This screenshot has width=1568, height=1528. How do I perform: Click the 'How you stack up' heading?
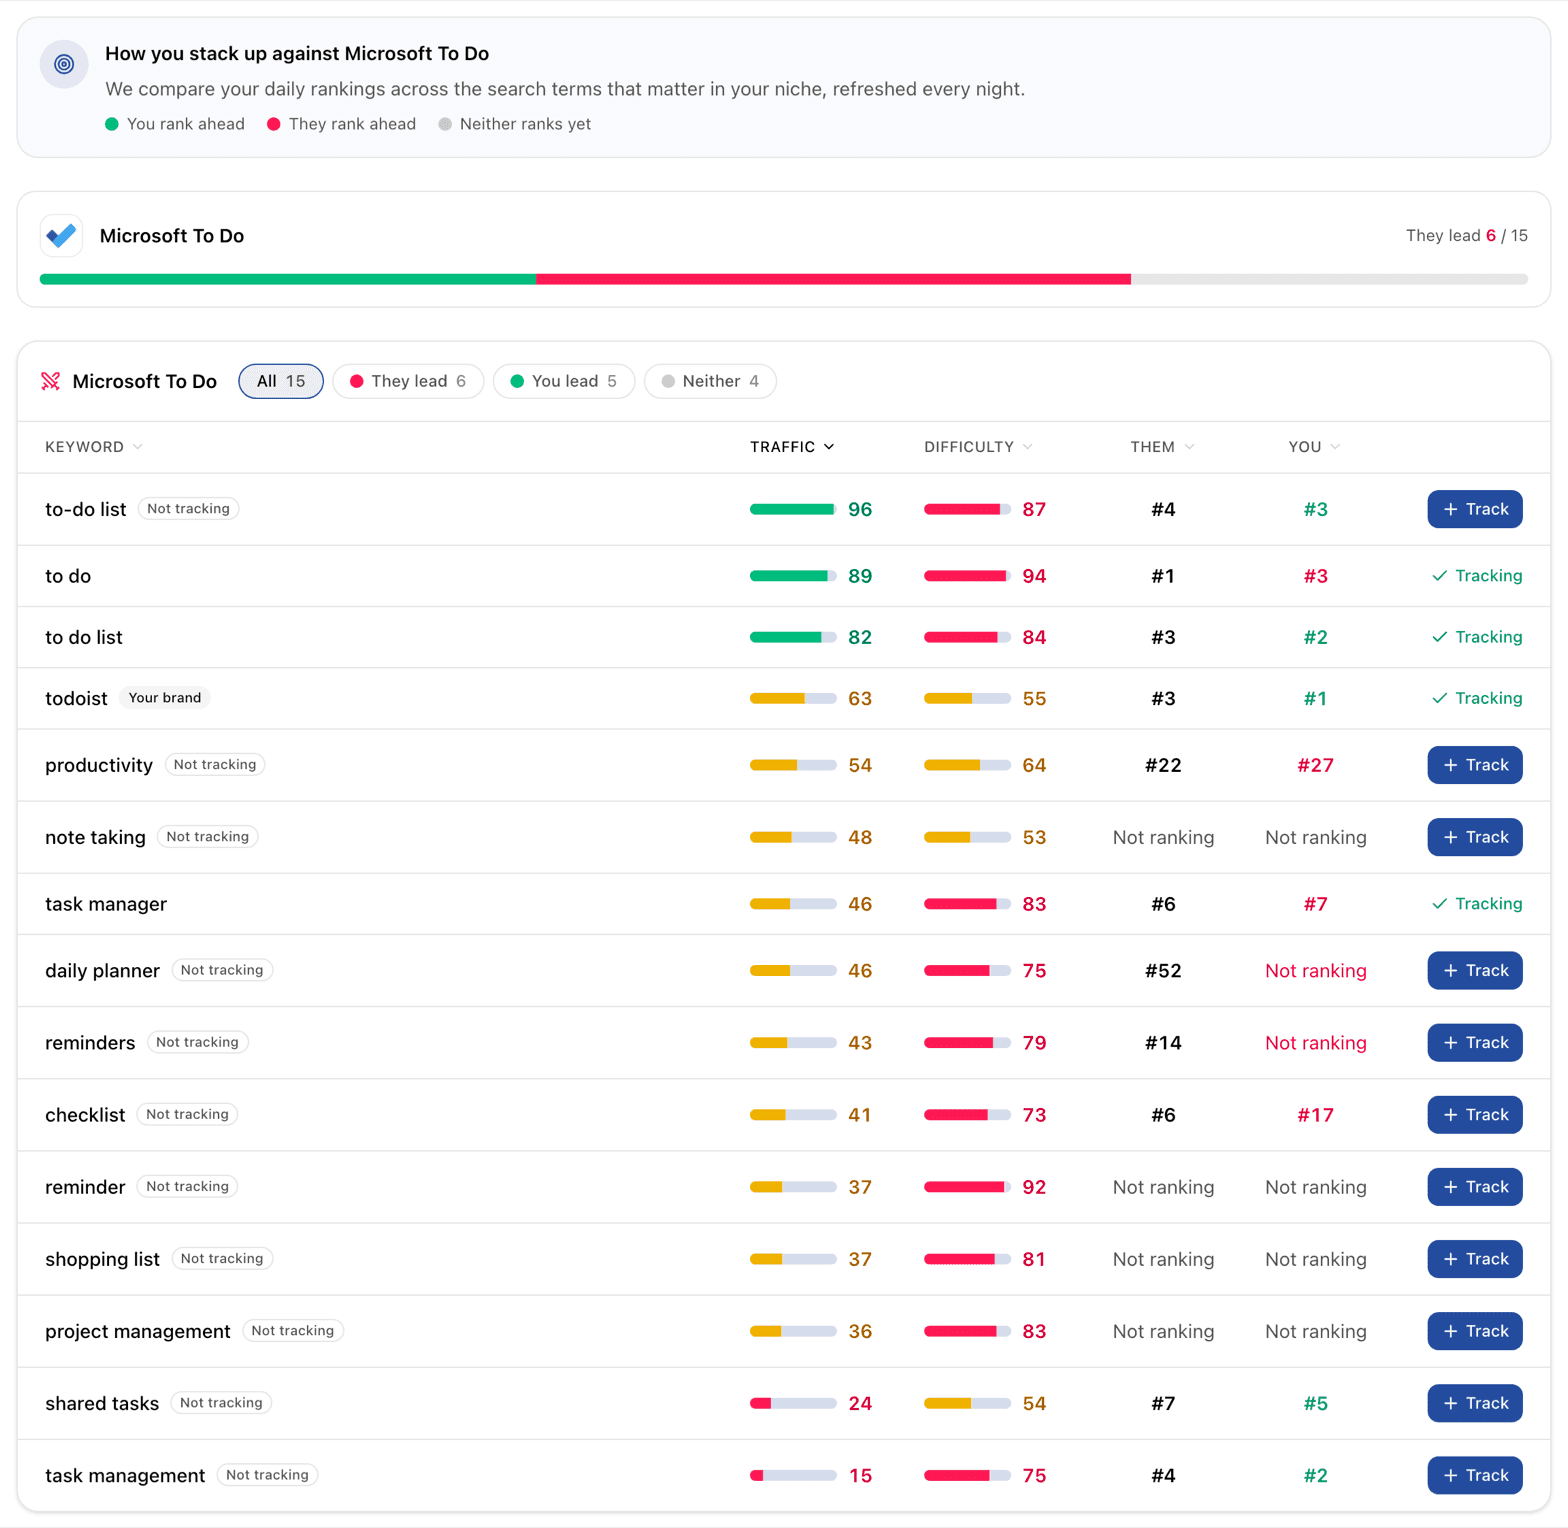pos(297,53)
